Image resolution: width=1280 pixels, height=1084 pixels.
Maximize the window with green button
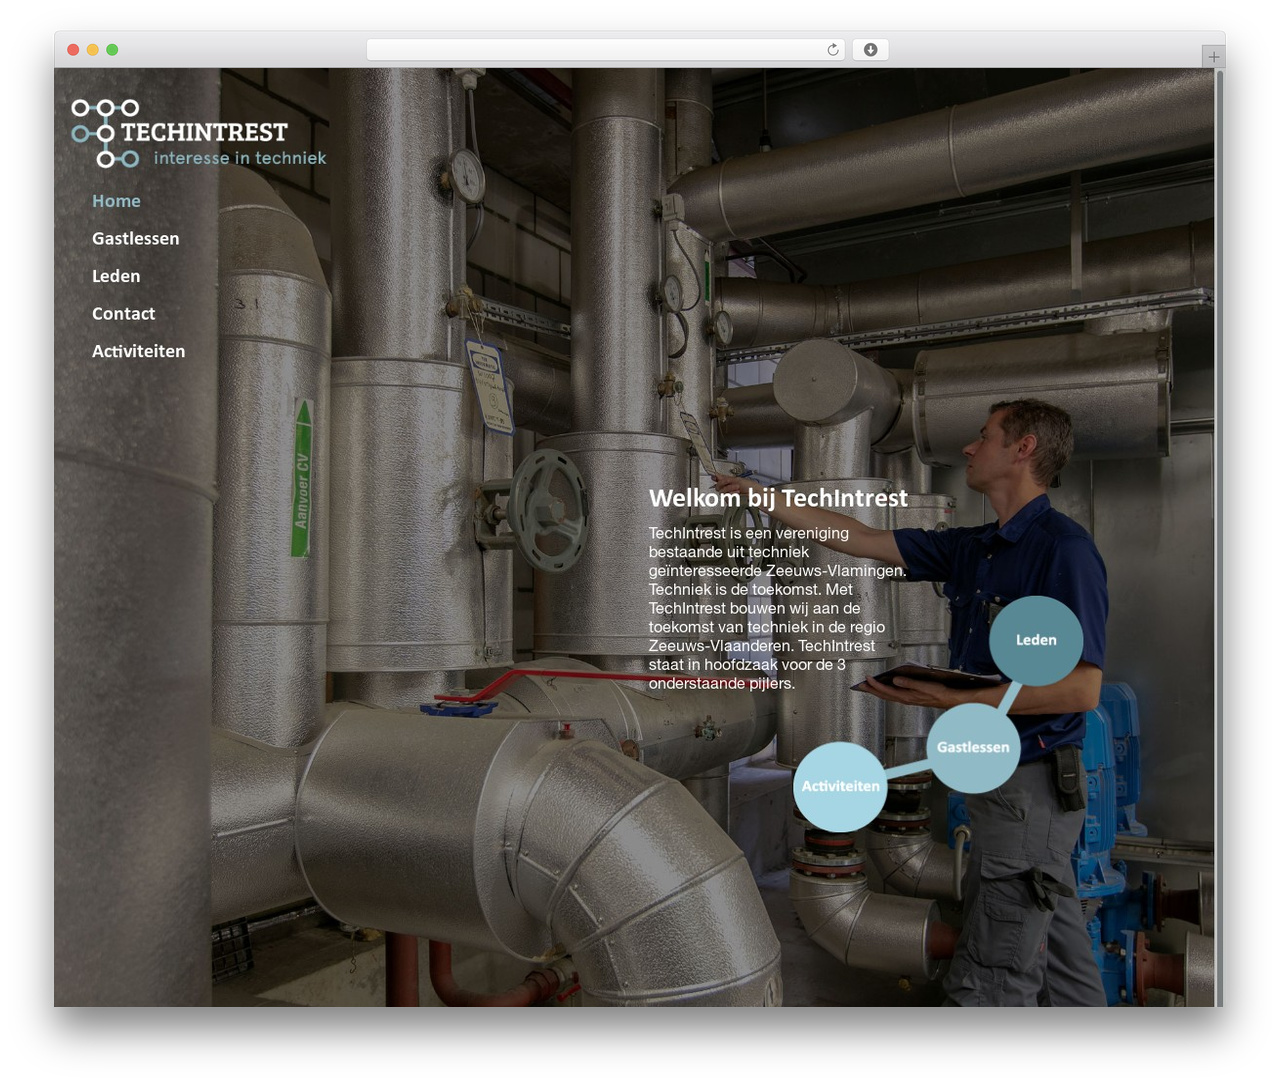112,50
